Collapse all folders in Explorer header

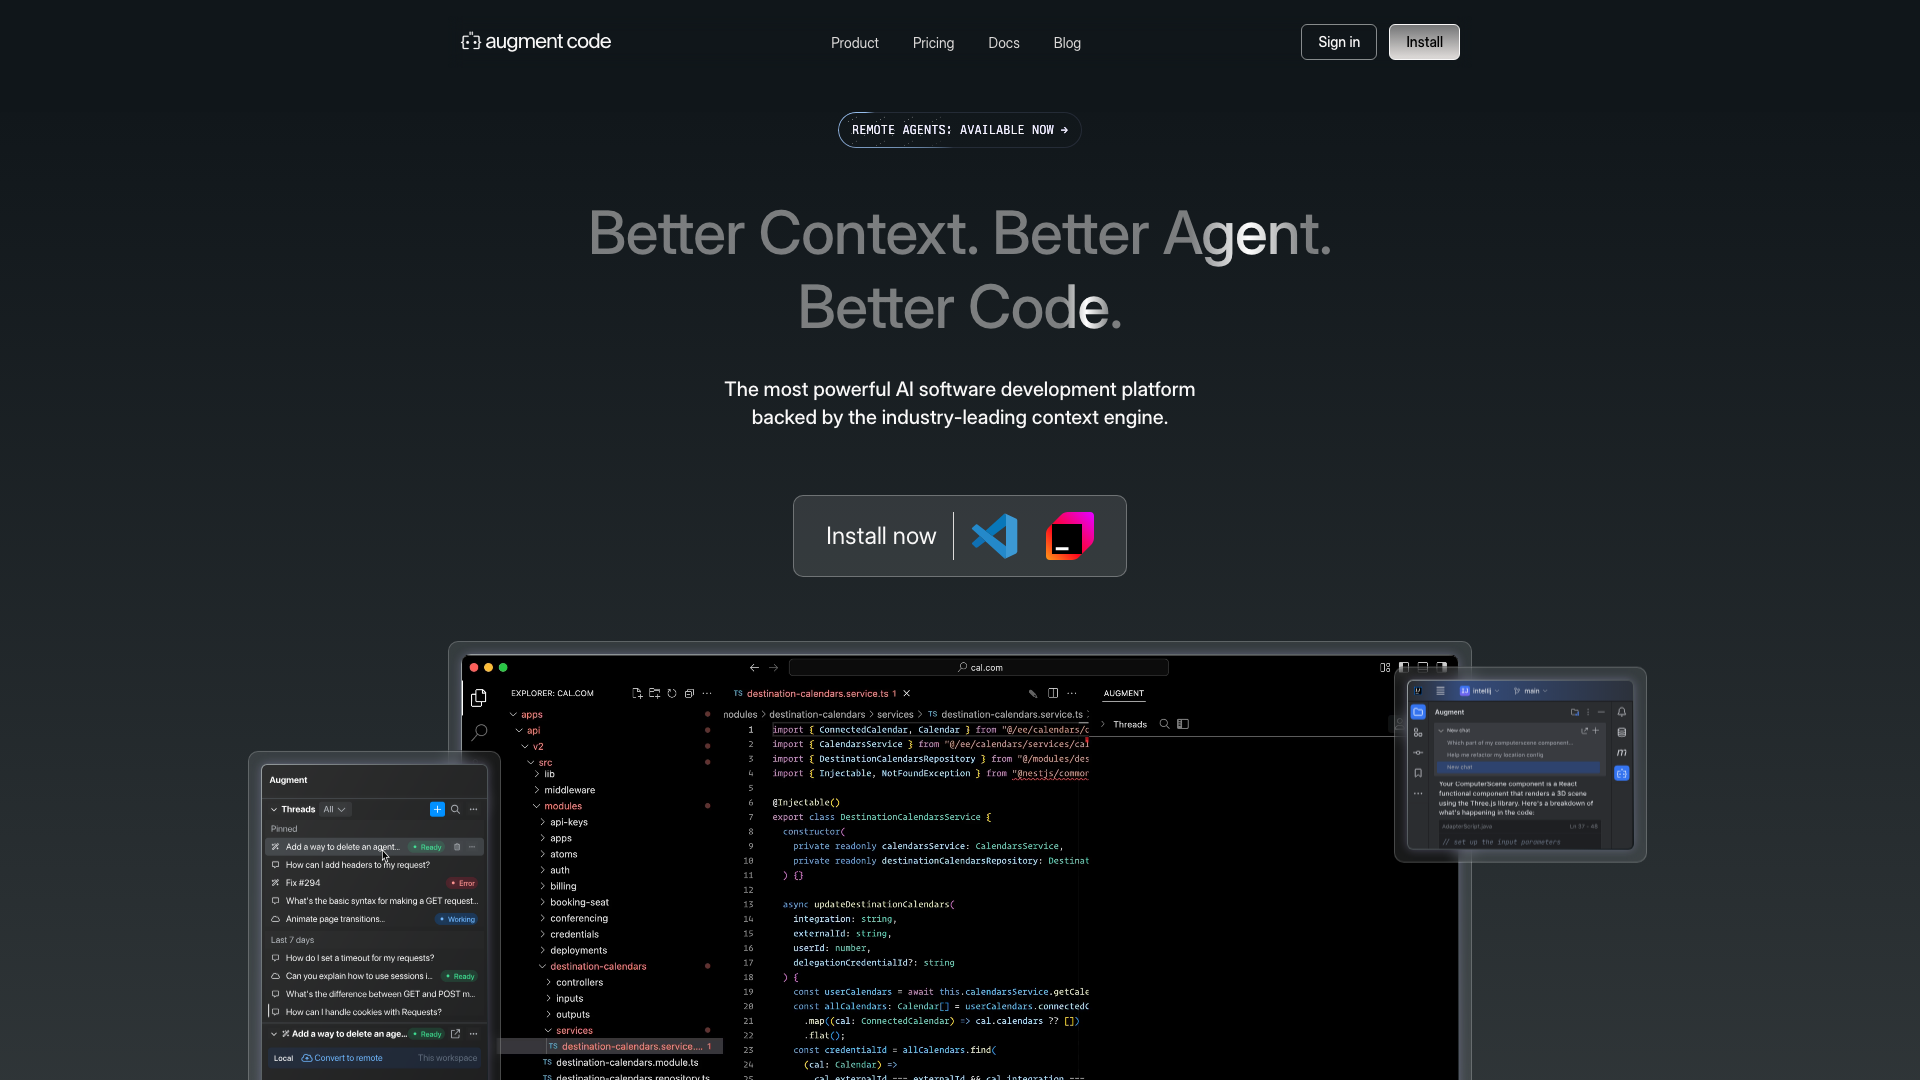click(689, 693)
